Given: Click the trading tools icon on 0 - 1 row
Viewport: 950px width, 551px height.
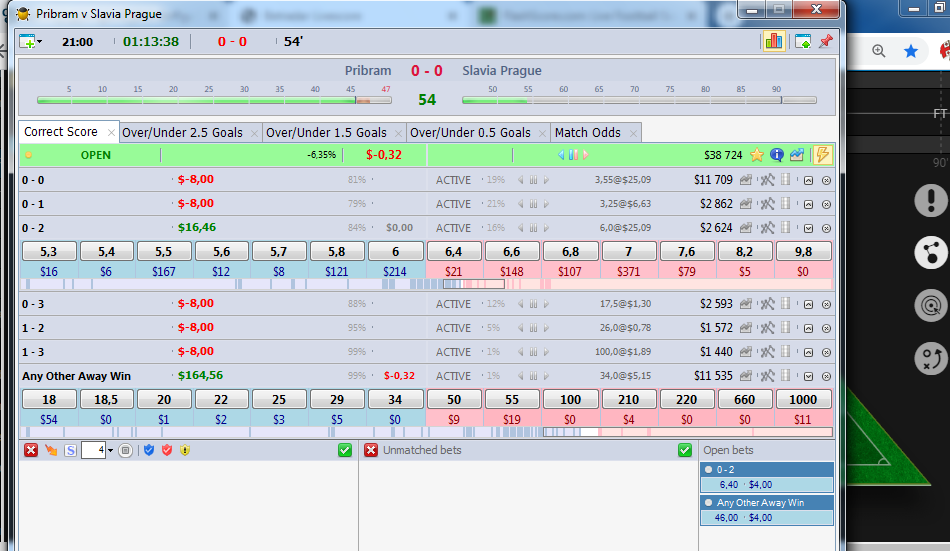Looking at the screenshot, I should click(767, 204).
